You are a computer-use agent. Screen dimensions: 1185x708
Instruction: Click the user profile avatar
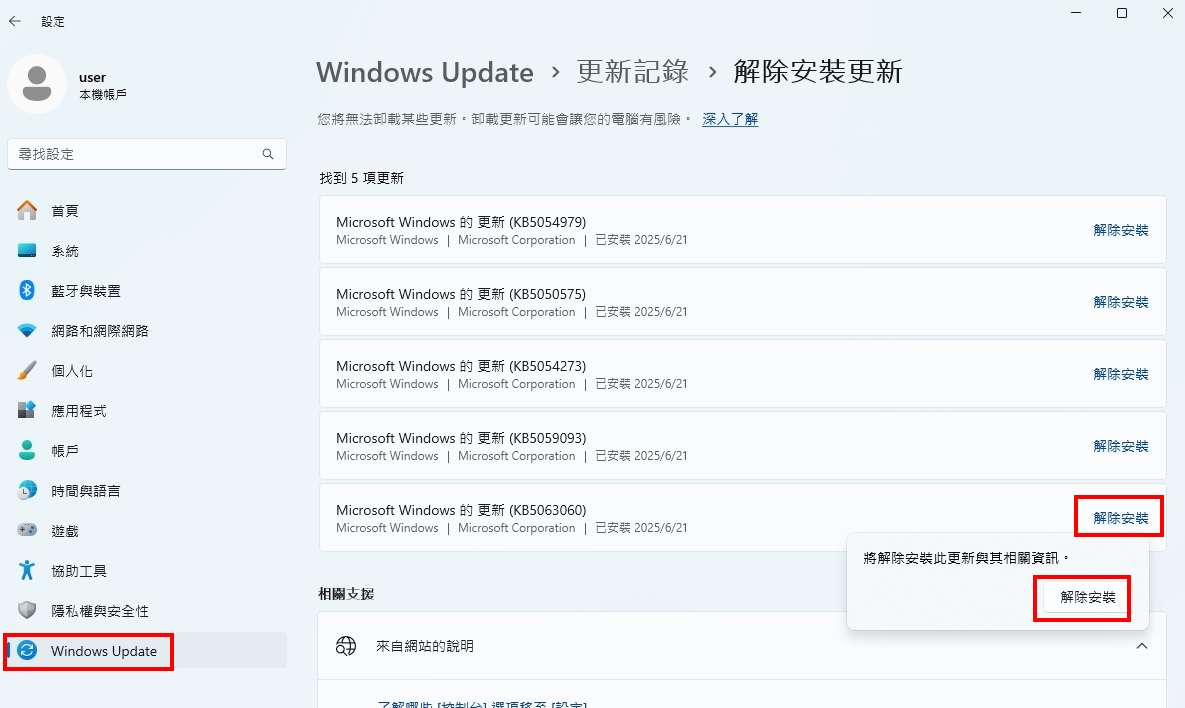[37, 84]
